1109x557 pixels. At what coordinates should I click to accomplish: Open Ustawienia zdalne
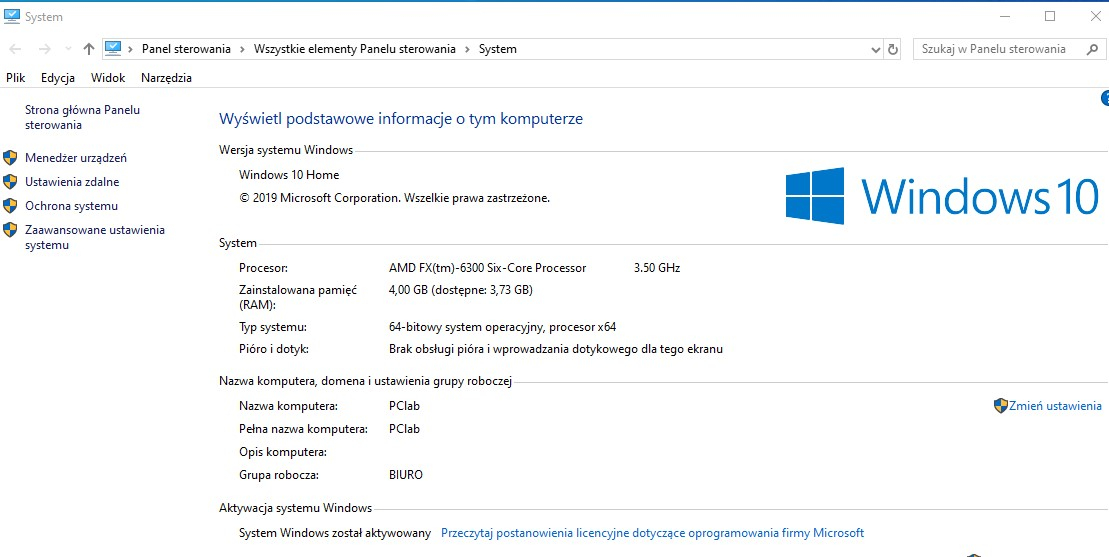click(x=72, y=182)
